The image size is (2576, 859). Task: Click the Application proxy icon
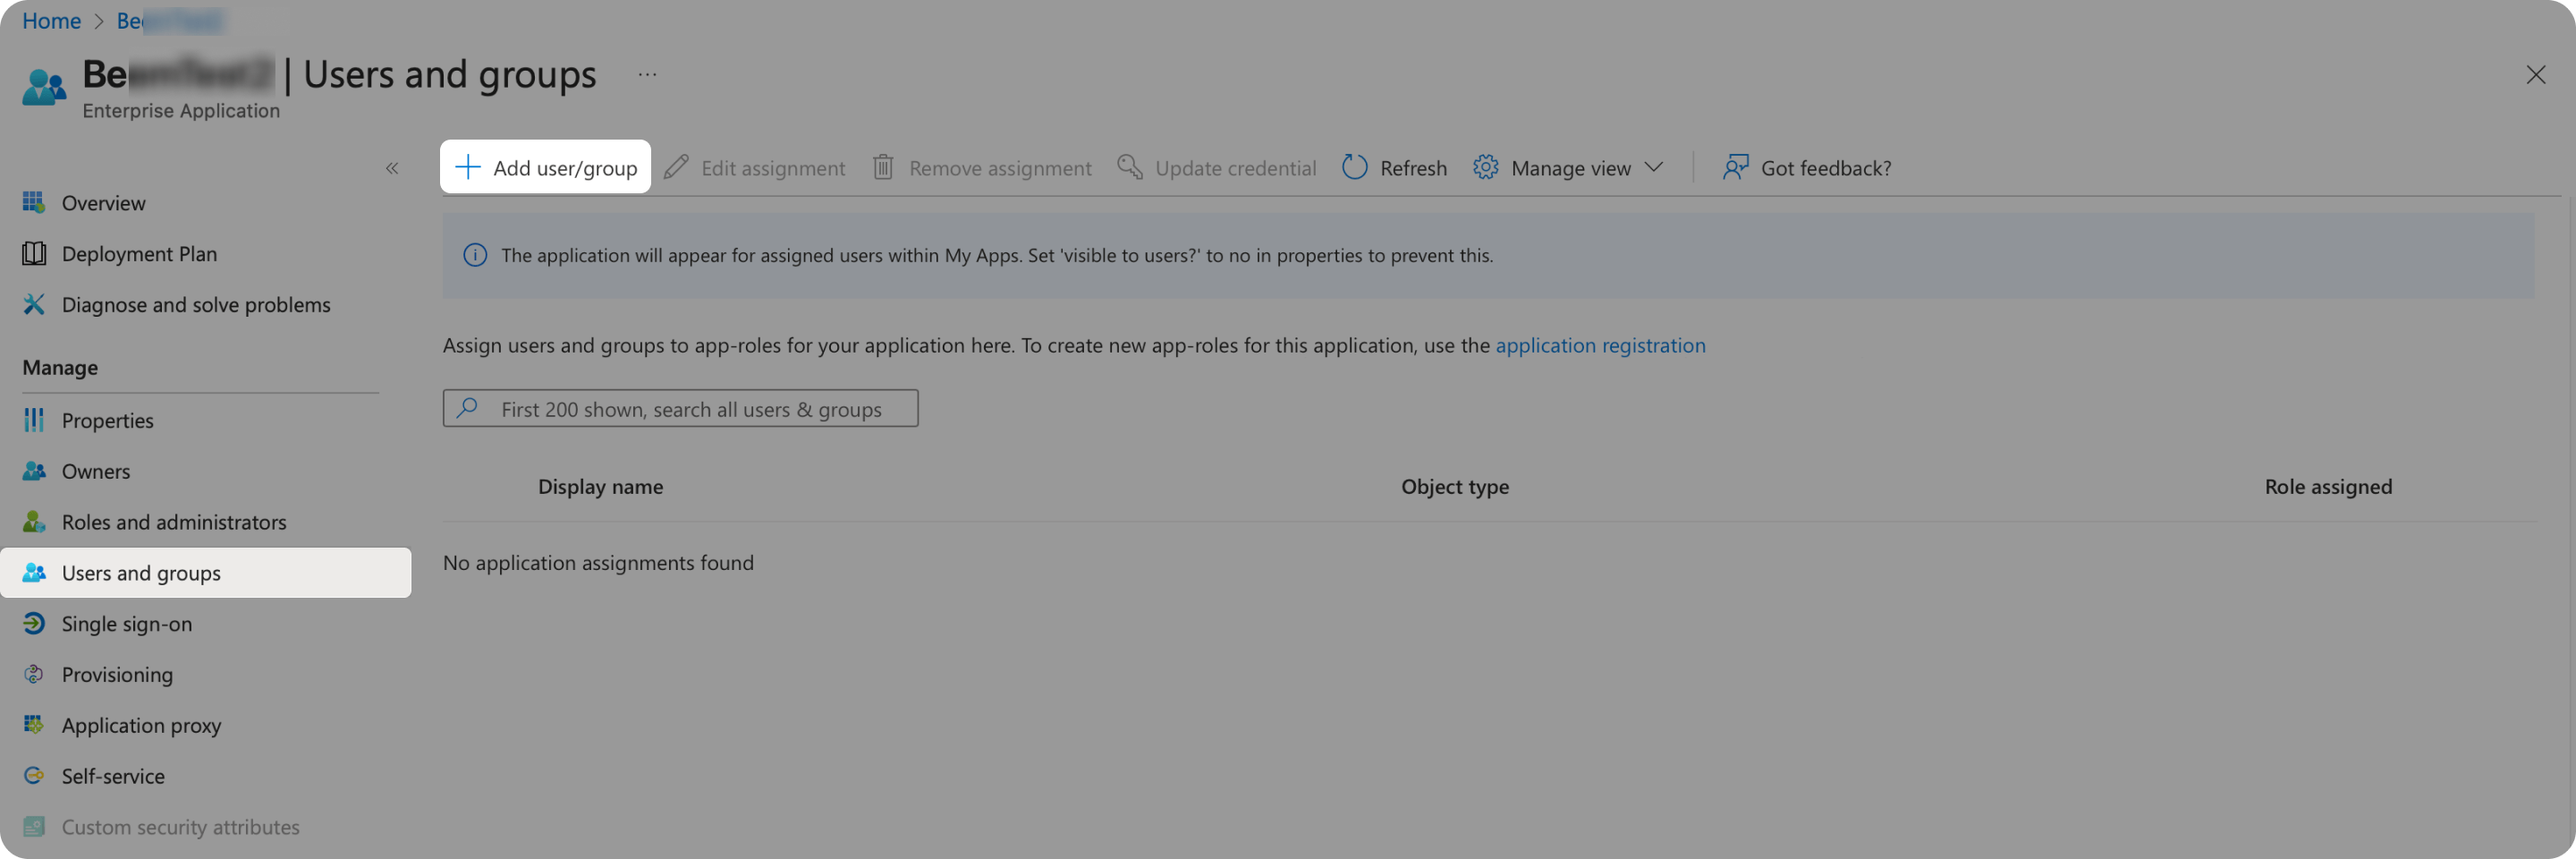[34, 725]
